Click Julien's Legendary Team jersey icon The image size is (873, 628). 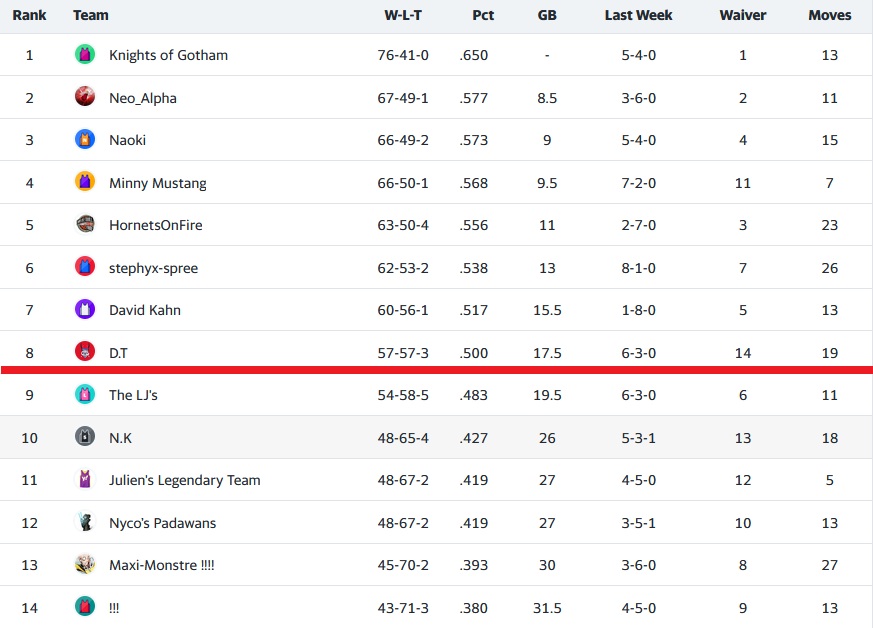(85, 480)
